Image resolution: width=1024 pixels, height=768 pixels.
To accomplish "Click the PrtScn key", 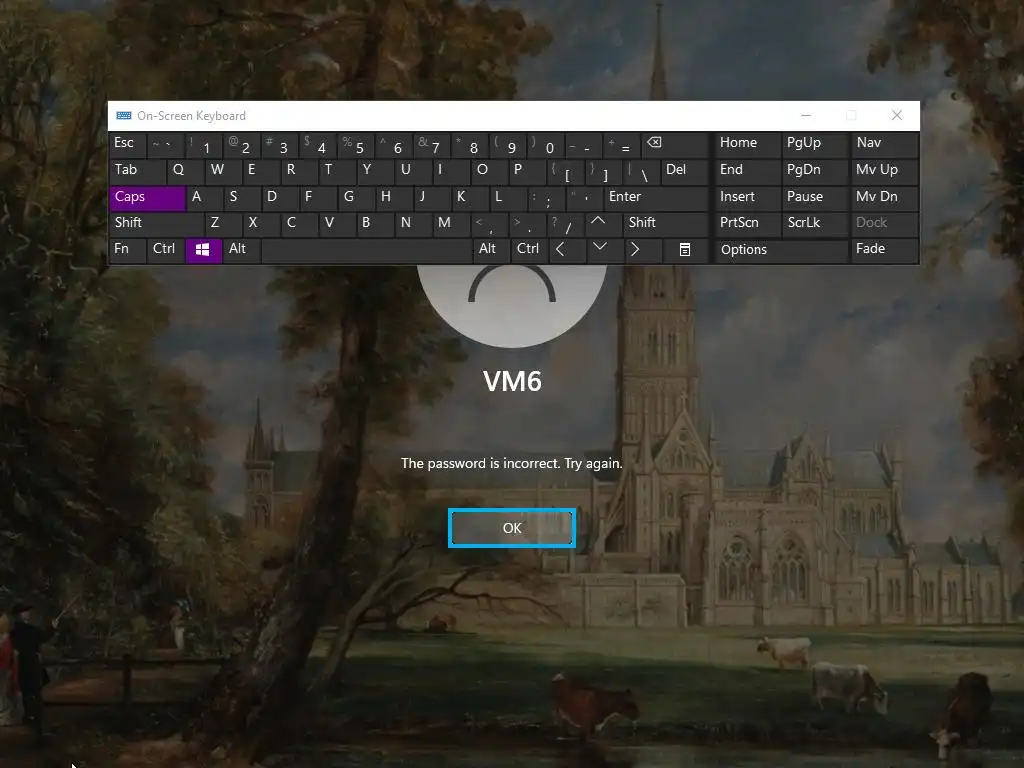I will [747, 224].
